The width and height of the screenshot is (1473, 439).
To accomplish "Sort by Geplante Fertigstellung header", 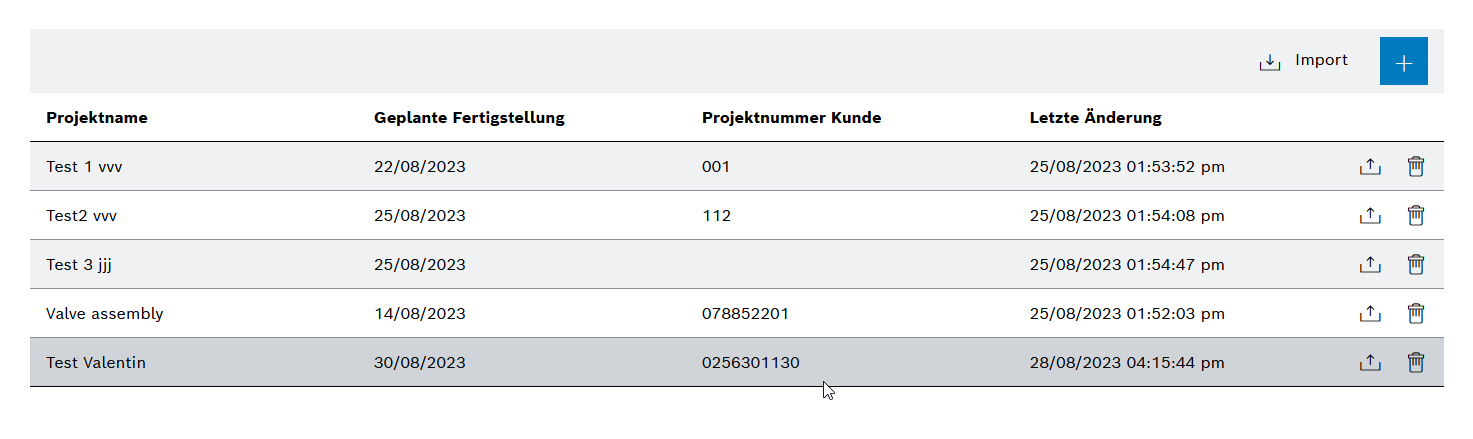I will click(469, 118).
